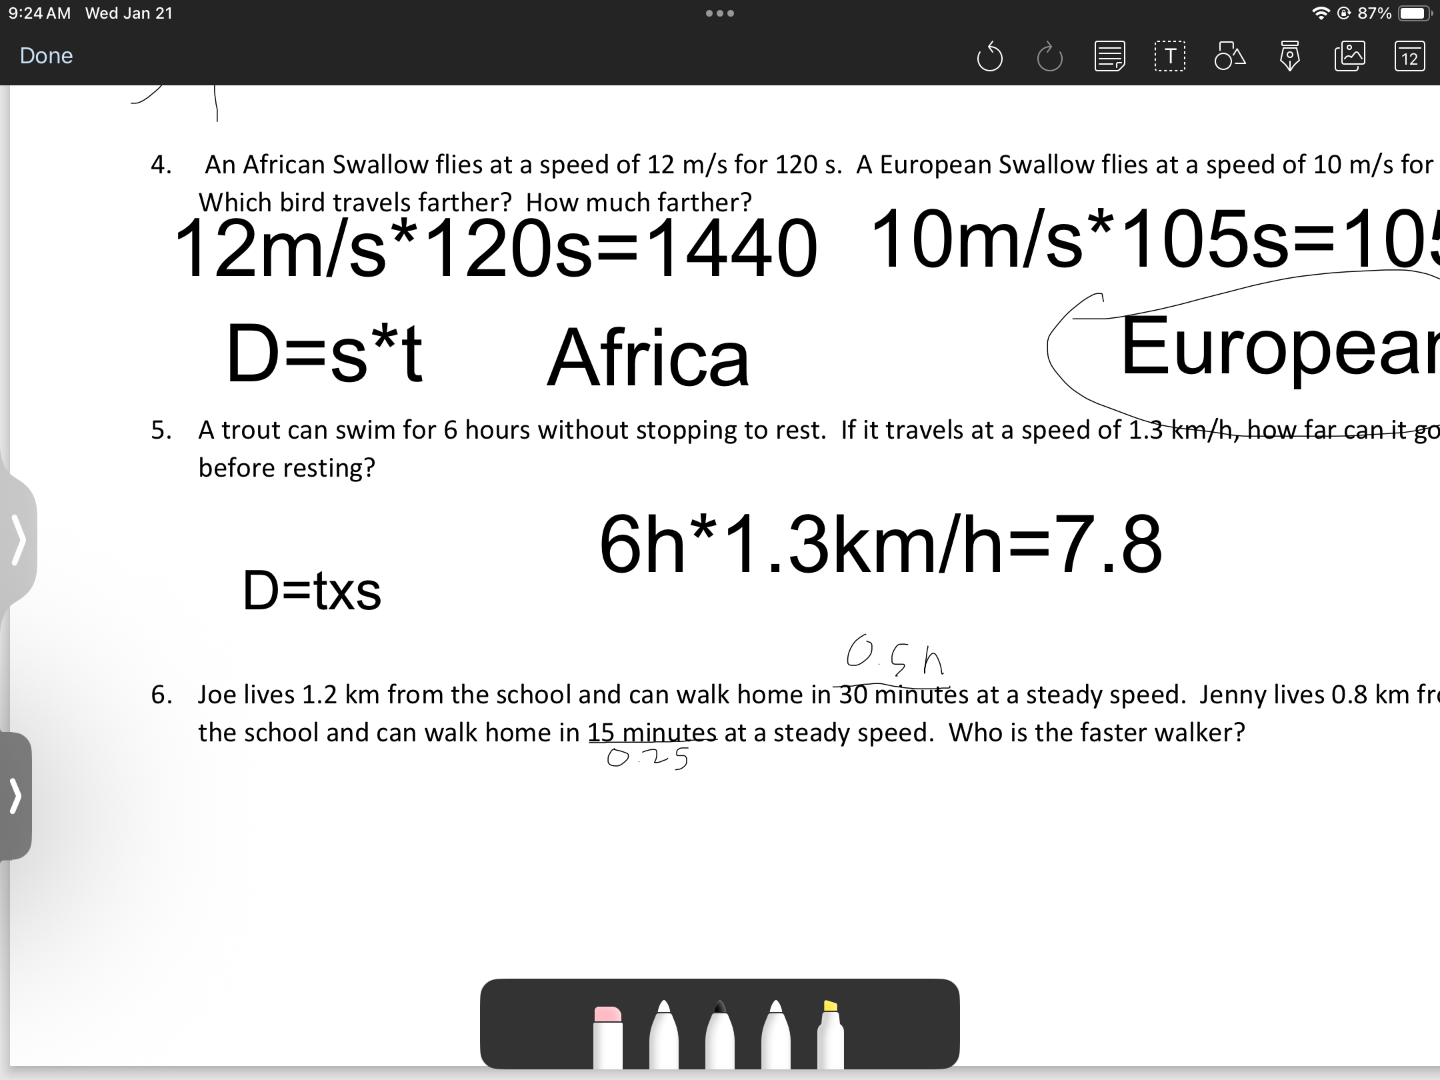Select white pen right of black pen
Viewport: 1440px width, 1080px height.
775,1035
